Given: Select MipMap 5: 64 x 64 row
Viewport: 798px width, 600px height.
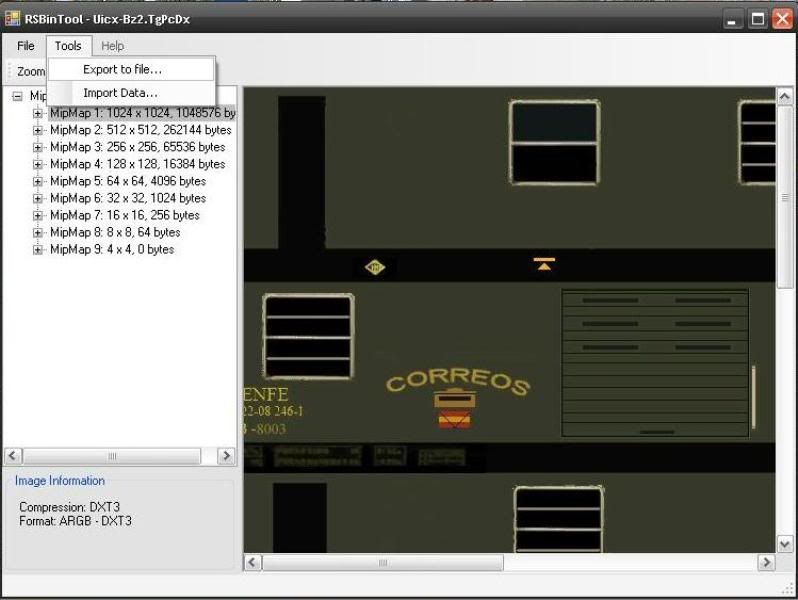Looking at the screenshot, I should (x=128, y=181).
